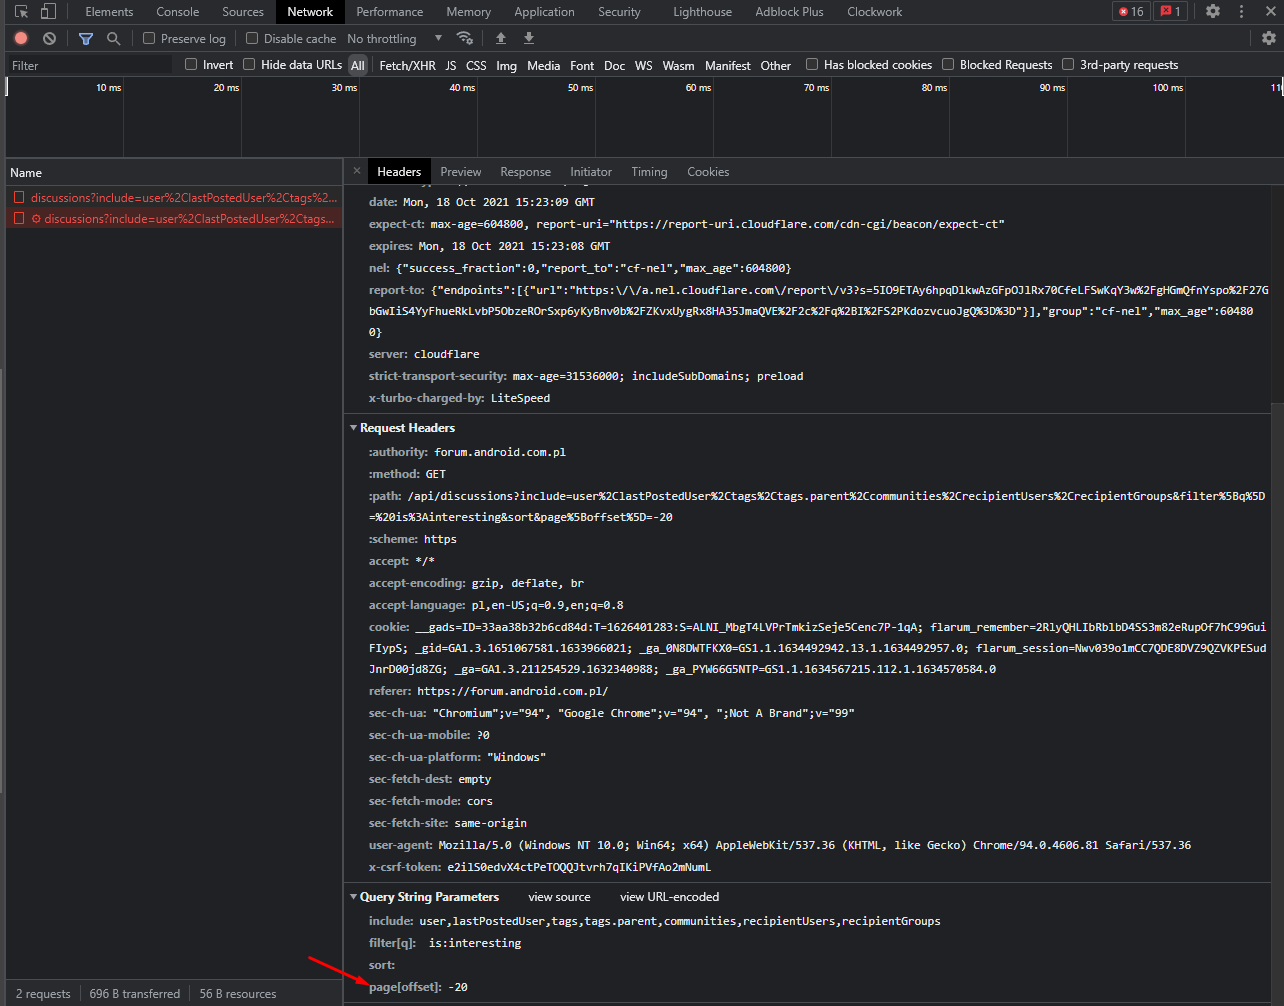This screenshot has width=1284, height=1006.
Task: Enable the Disable cache checkbox
Action: (x=251, y=38)
